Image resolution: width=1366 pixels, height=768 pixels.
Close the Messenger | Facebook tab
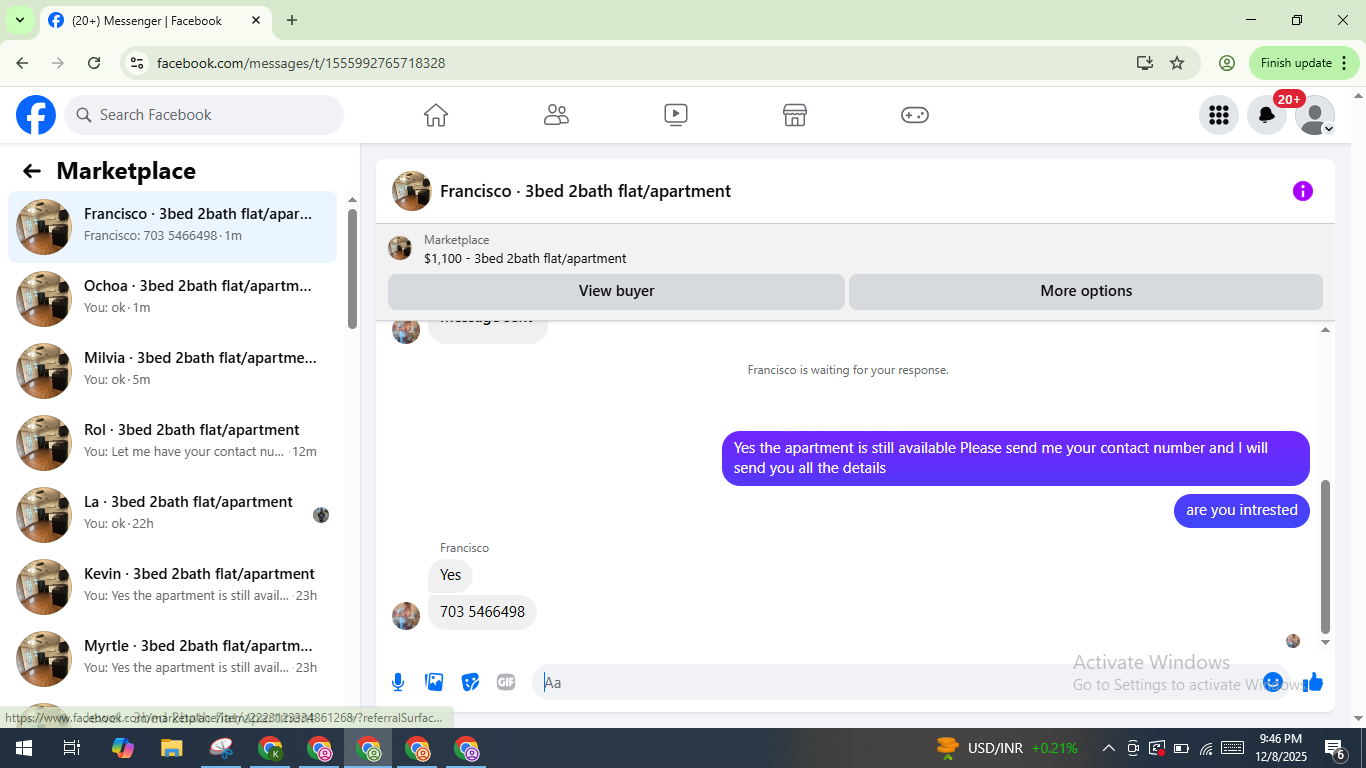pos(256,20)
